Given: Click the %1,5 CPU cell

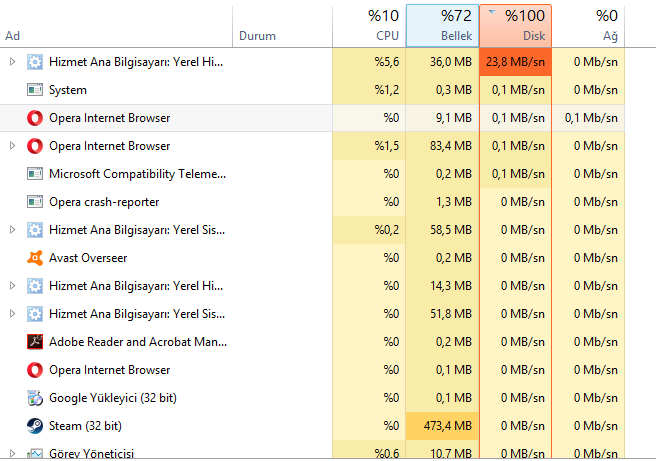Looking at the screenshot, I should [369, 146].
